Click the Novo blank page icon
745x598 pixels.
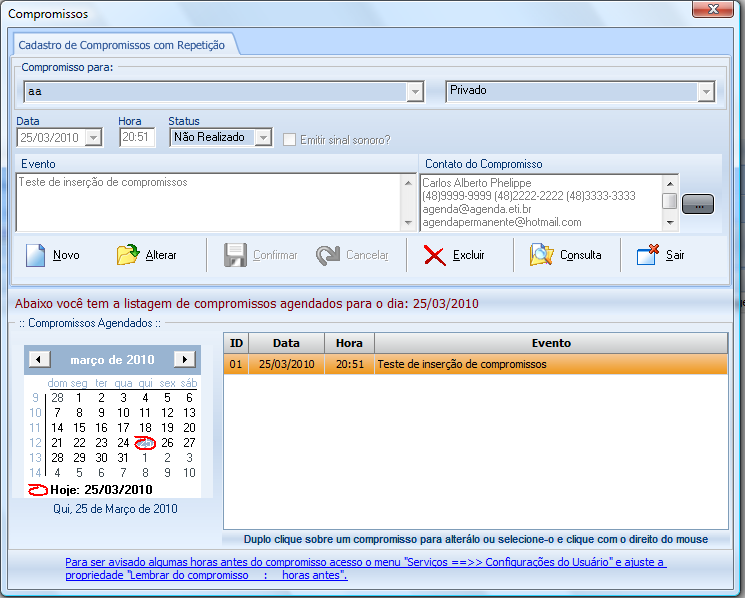coord(35,255)
